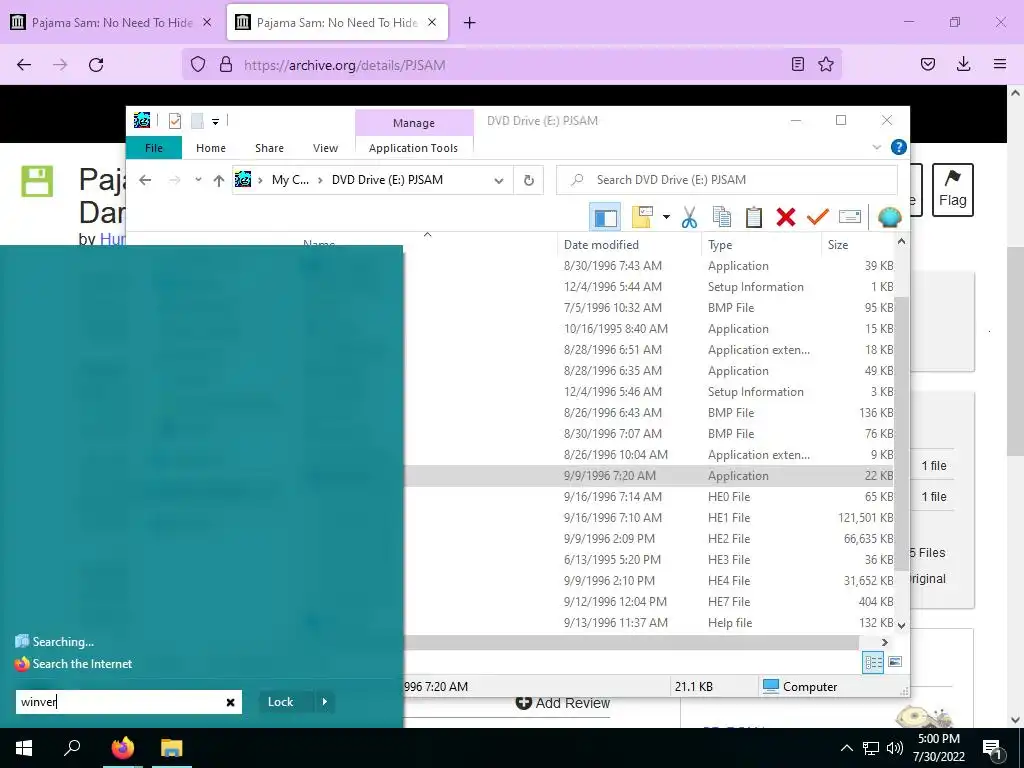Select the 95 KB BMP File row

click(x=649, y=308)
